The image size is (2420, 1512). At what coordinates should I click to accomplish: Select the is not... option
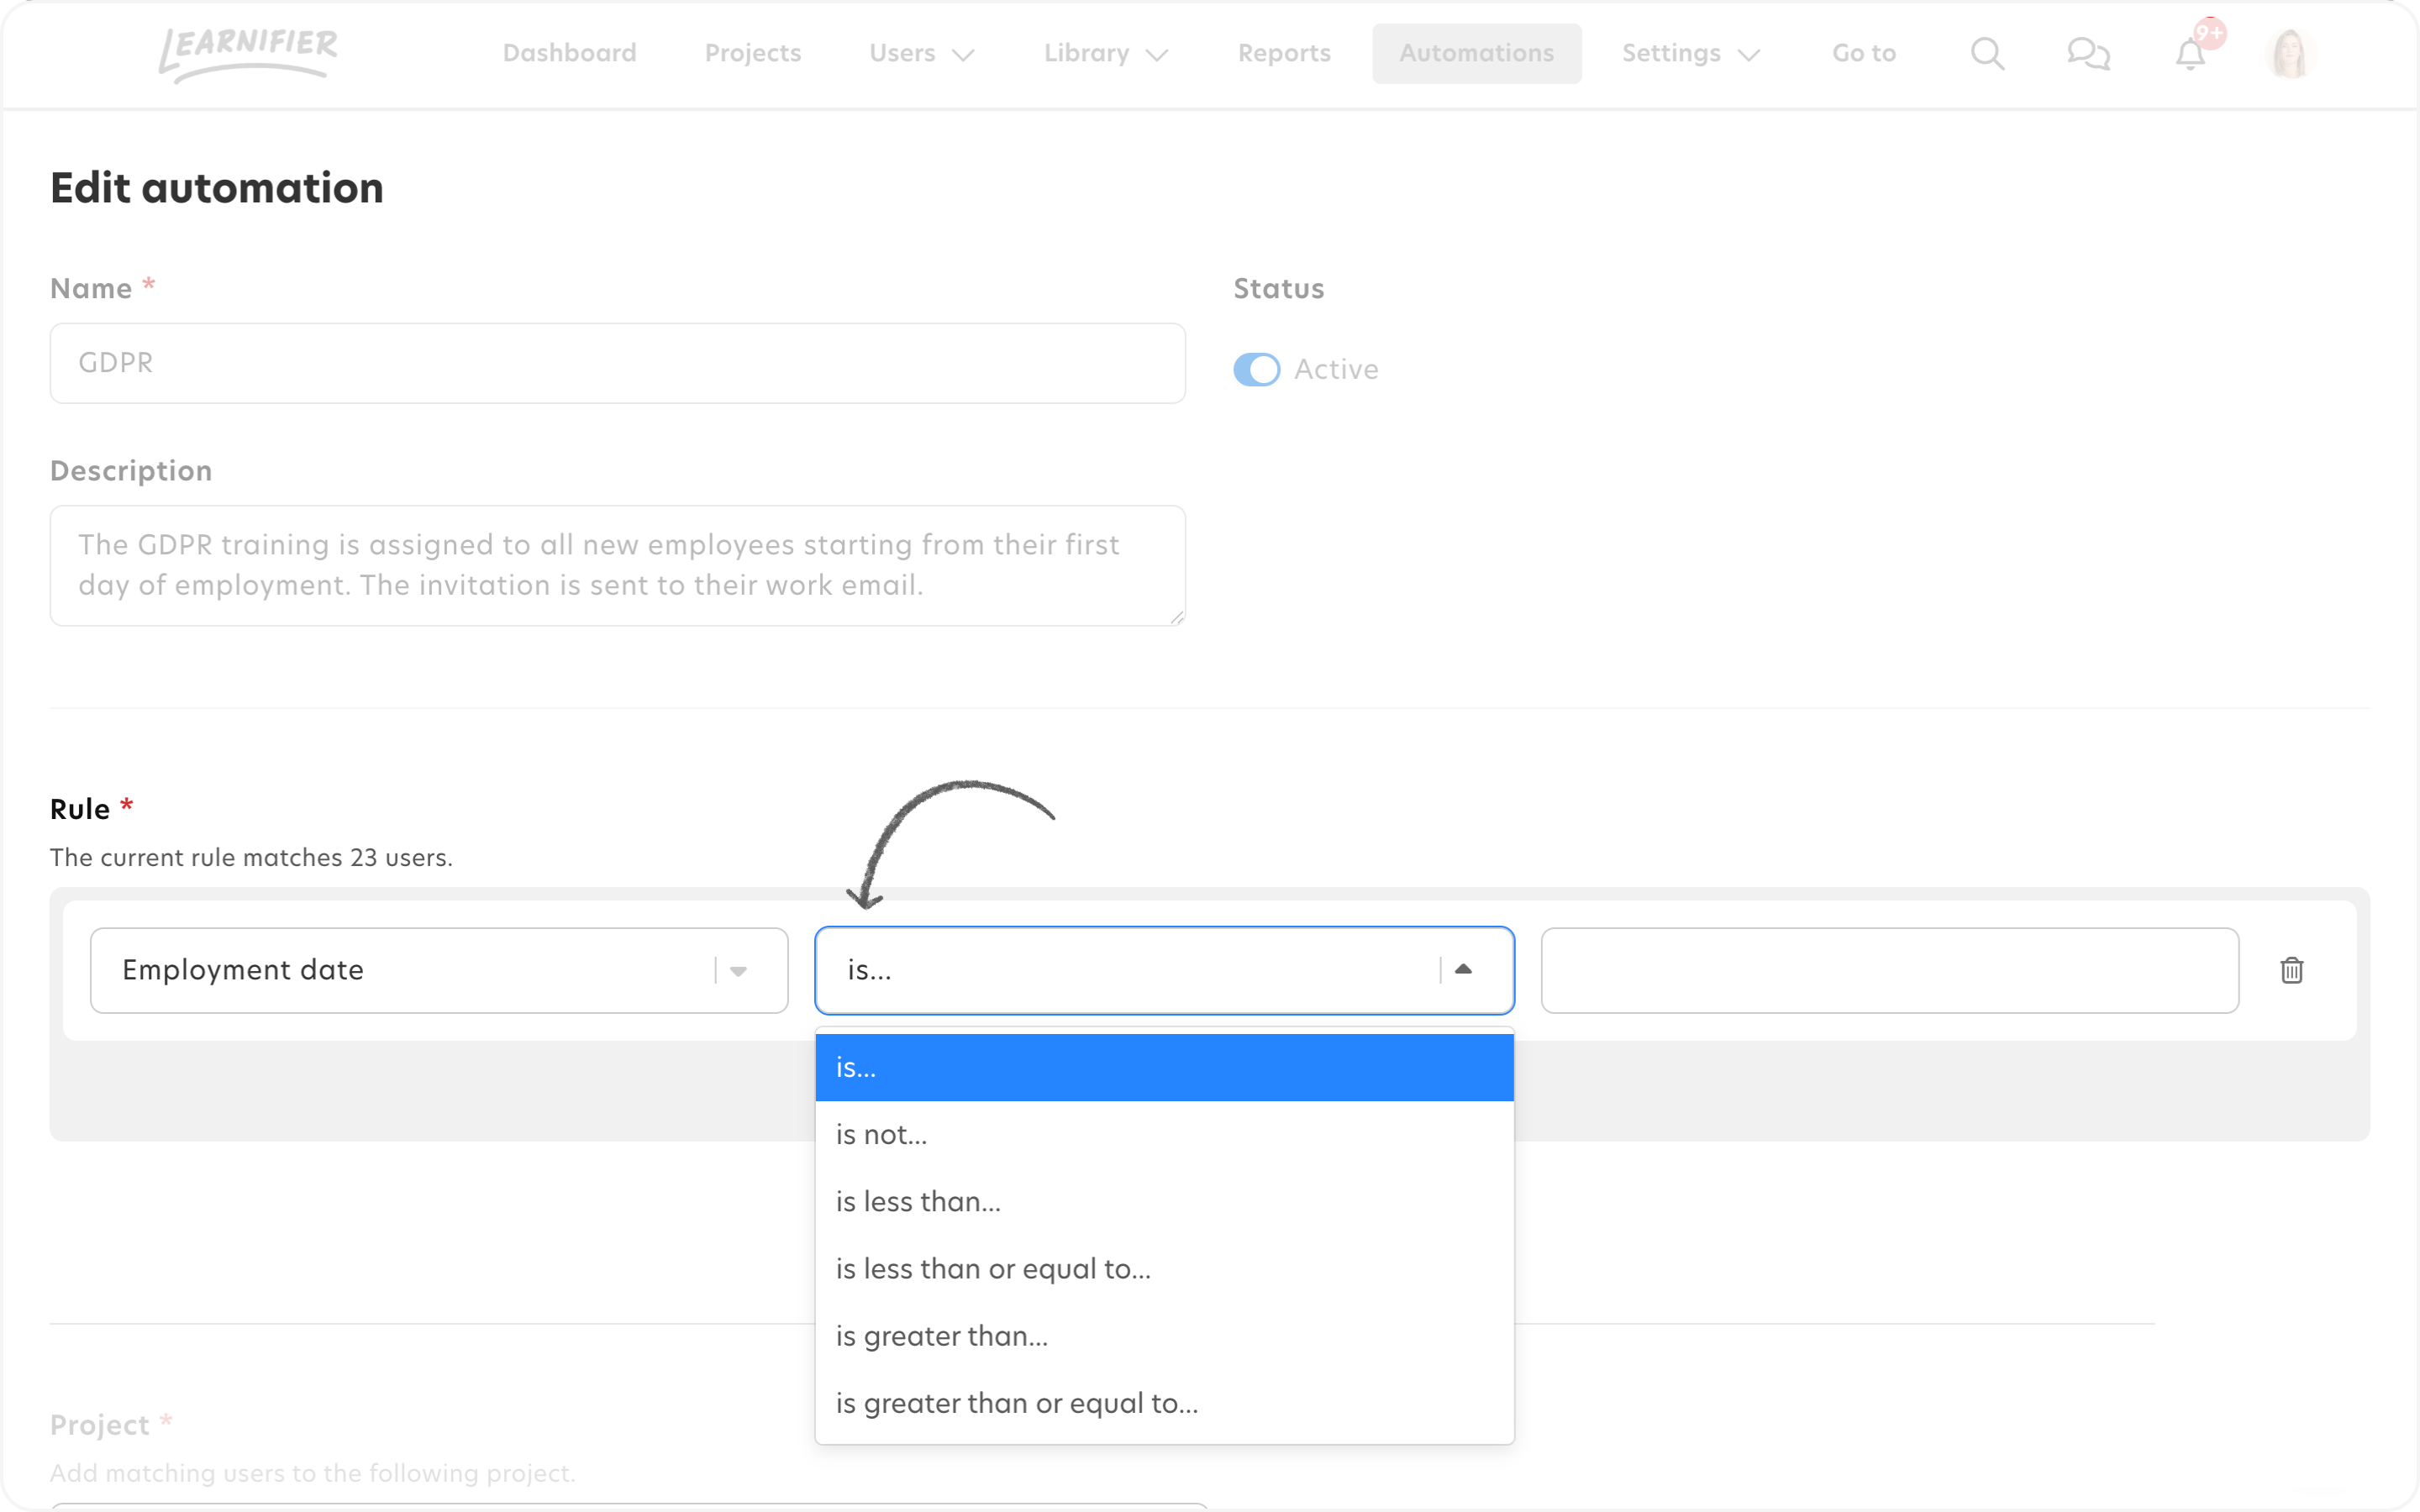tap(1164, 1134)
